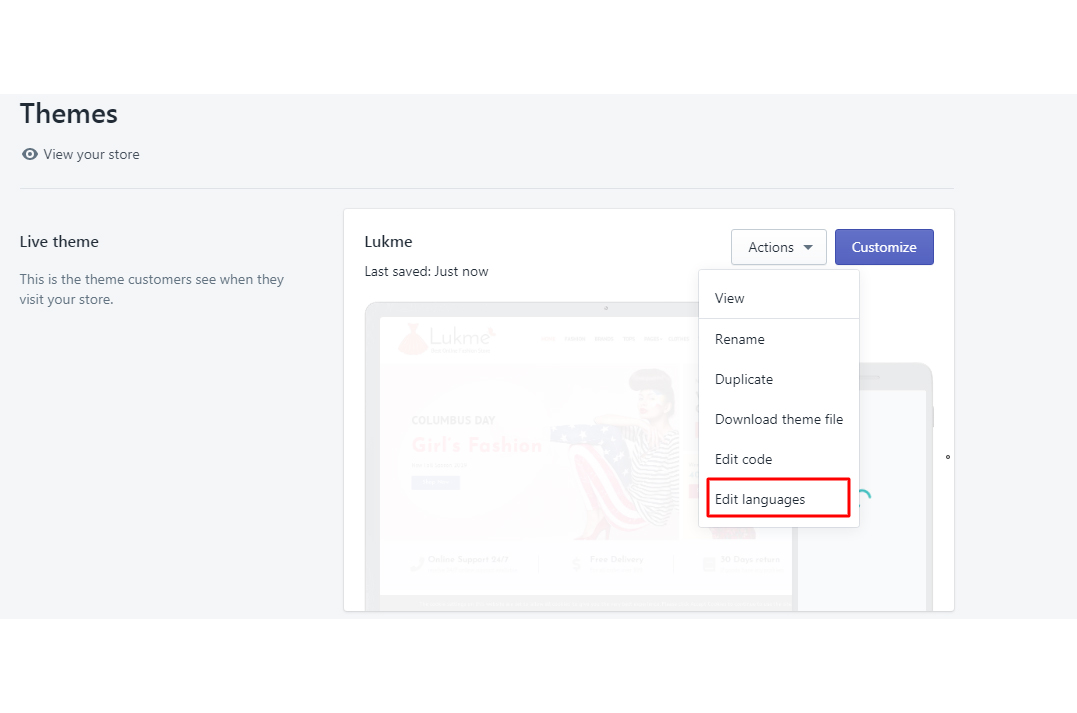Click the Girl's Fashion banner heading
The width and height of the screenshot is (1077, 713).
click(476, 445)
